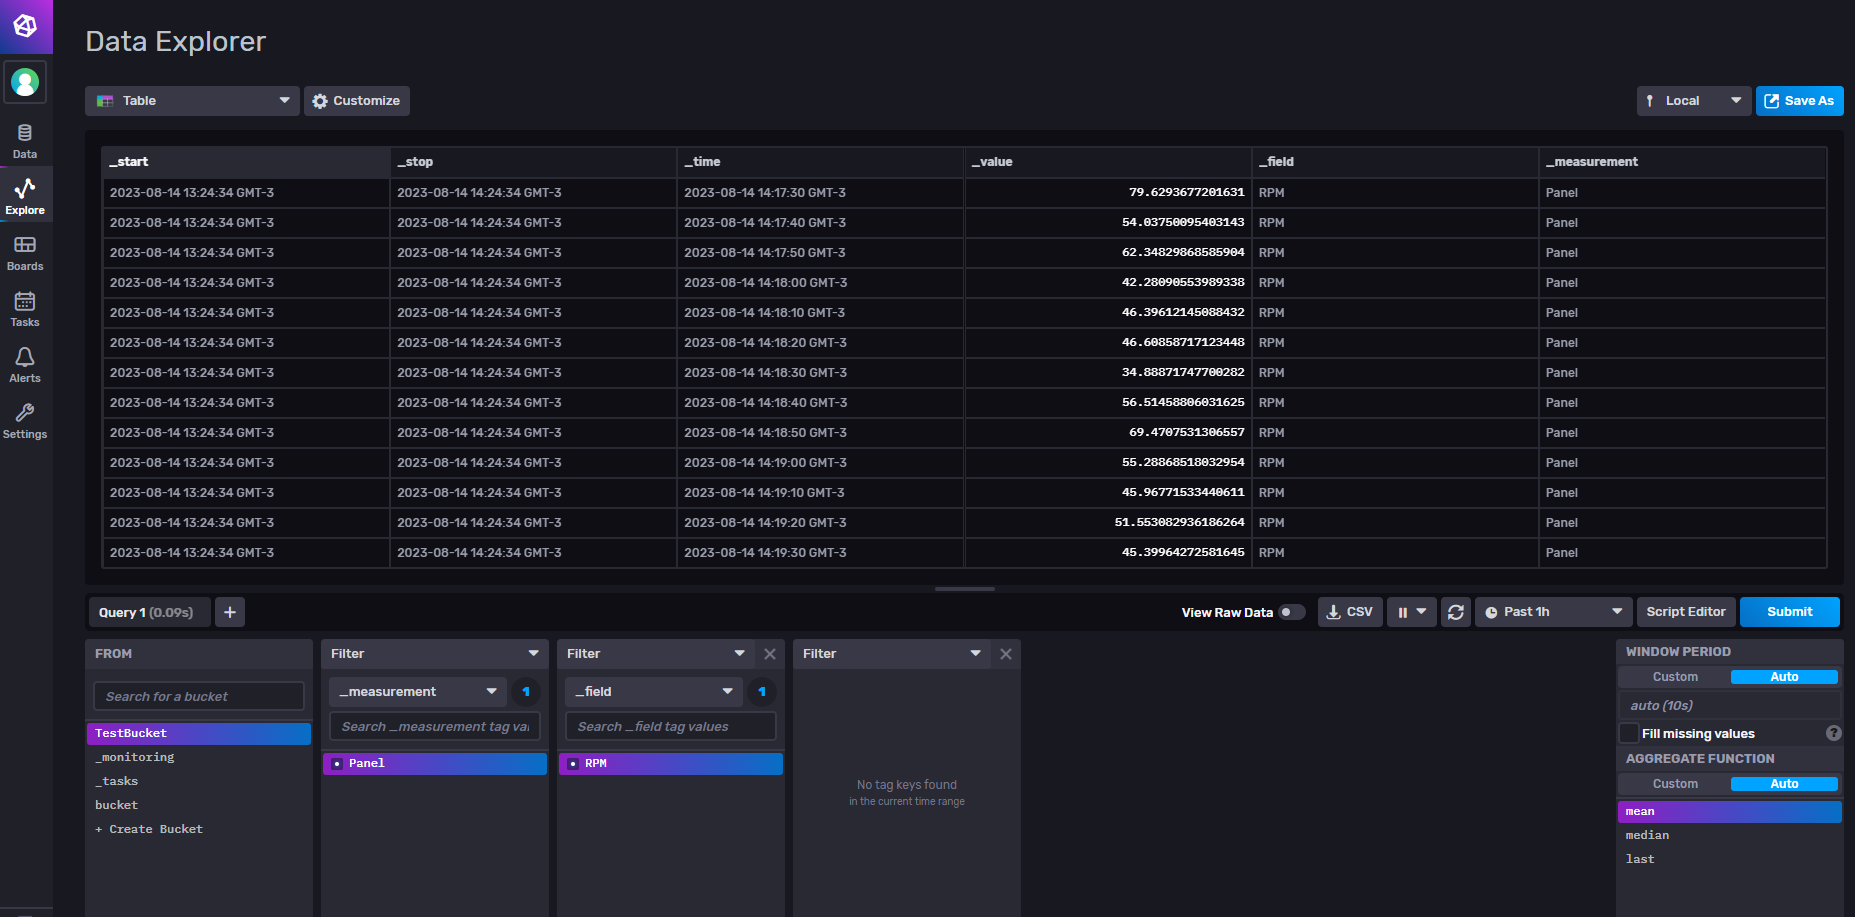This screenshot has width=1855, height=917.
Task: Expand the Past 1h time range dropdown
Action: coord(1553,612)
